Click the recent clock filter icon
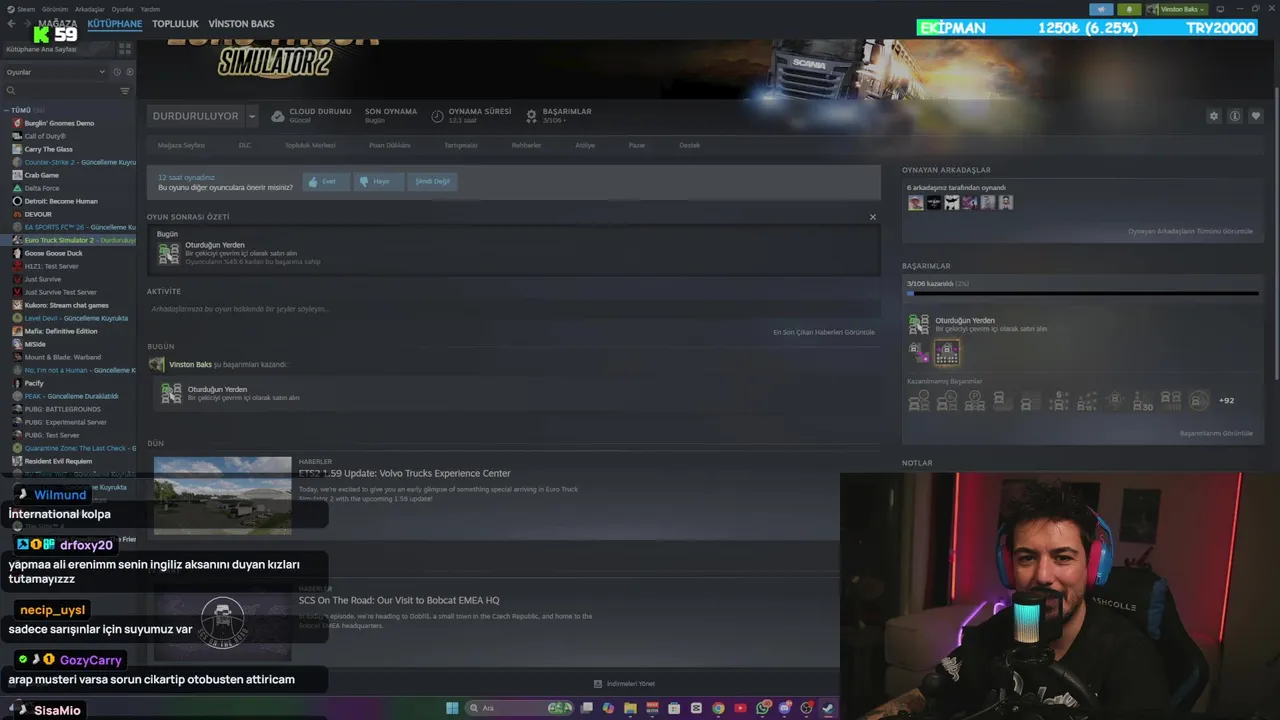The image size is (1280, 720). pos(117,72)
